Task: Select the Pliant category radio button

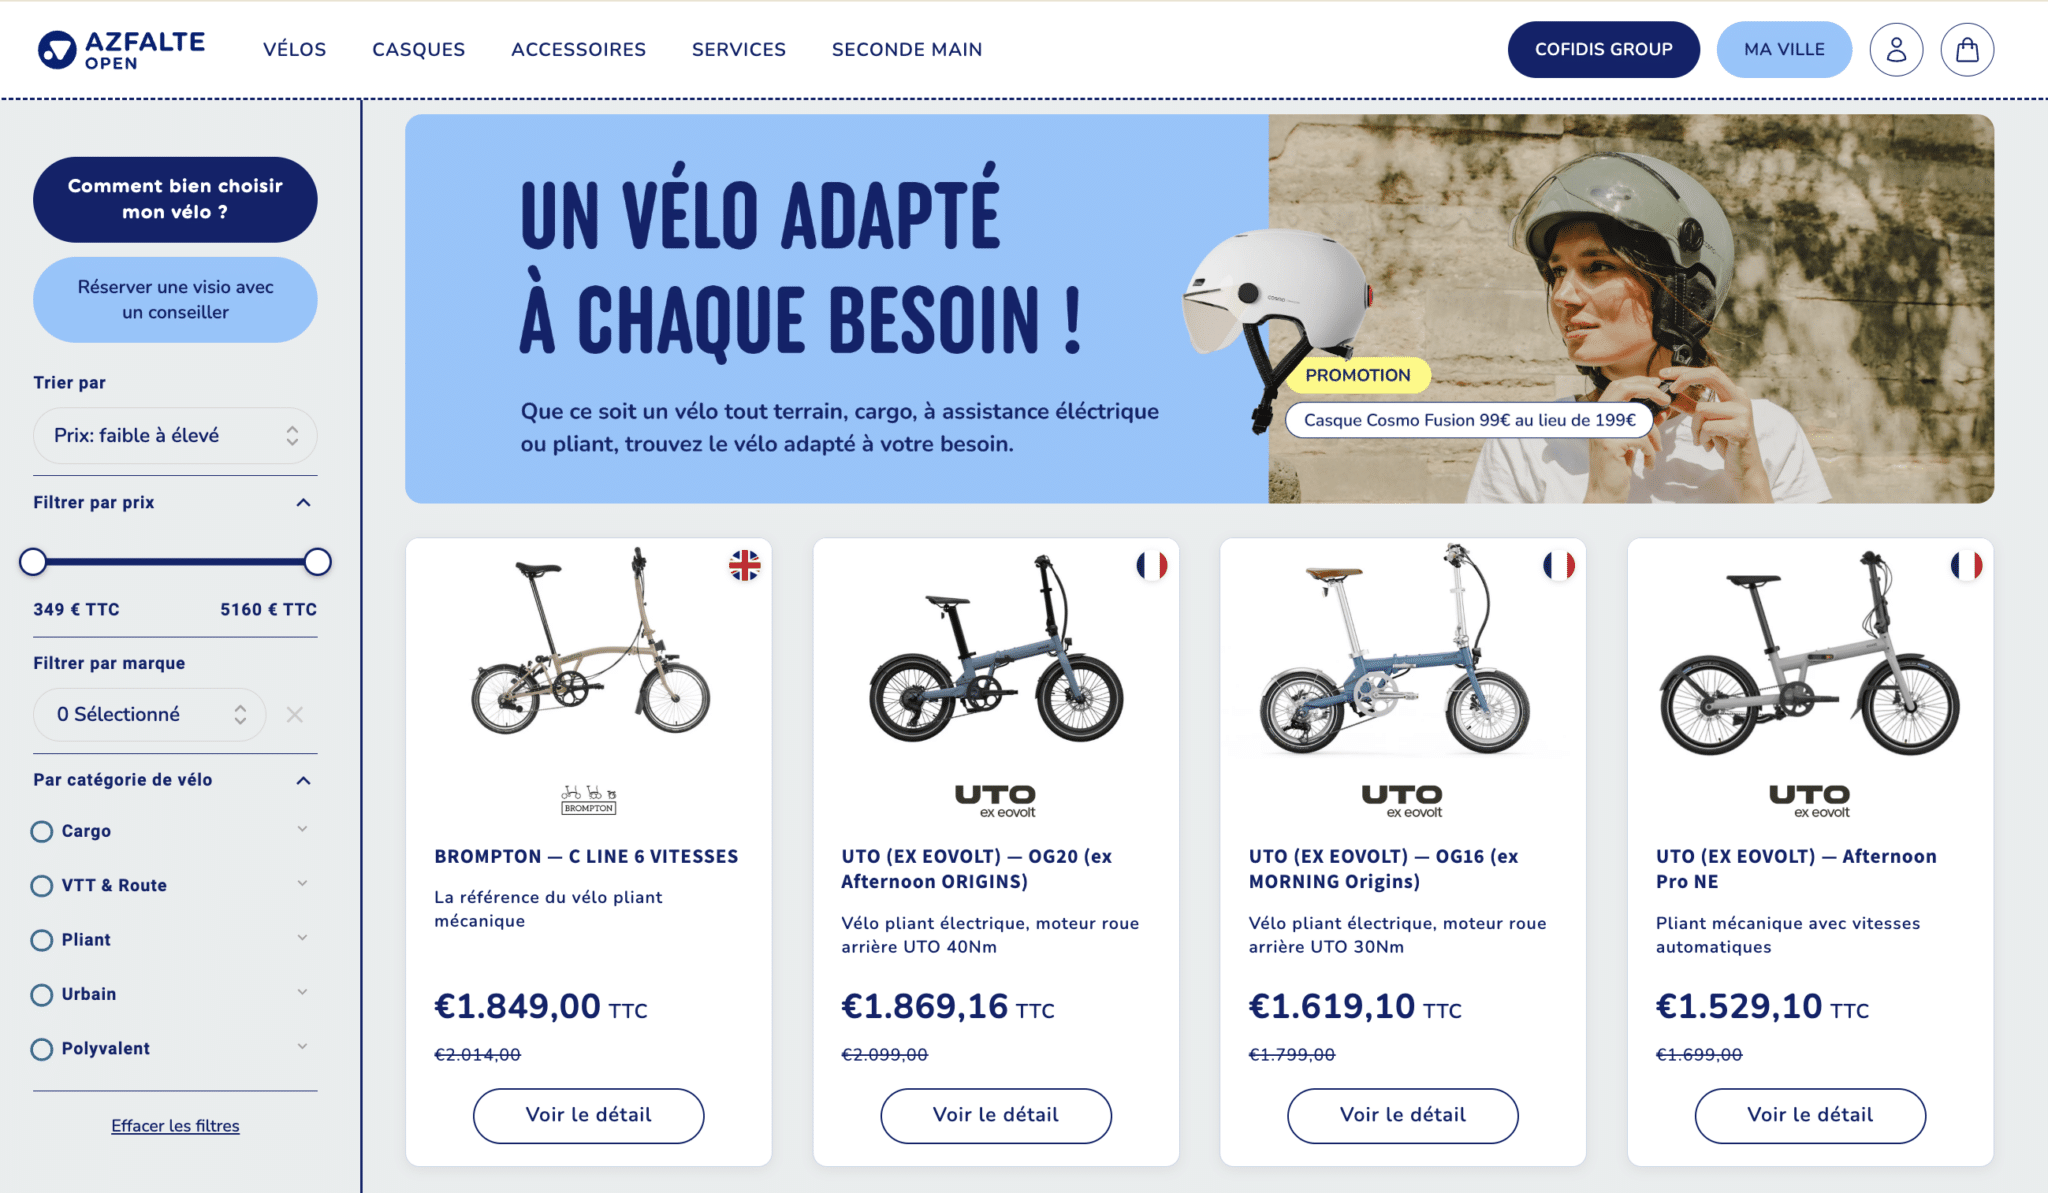Action: (x=42, y=940)
